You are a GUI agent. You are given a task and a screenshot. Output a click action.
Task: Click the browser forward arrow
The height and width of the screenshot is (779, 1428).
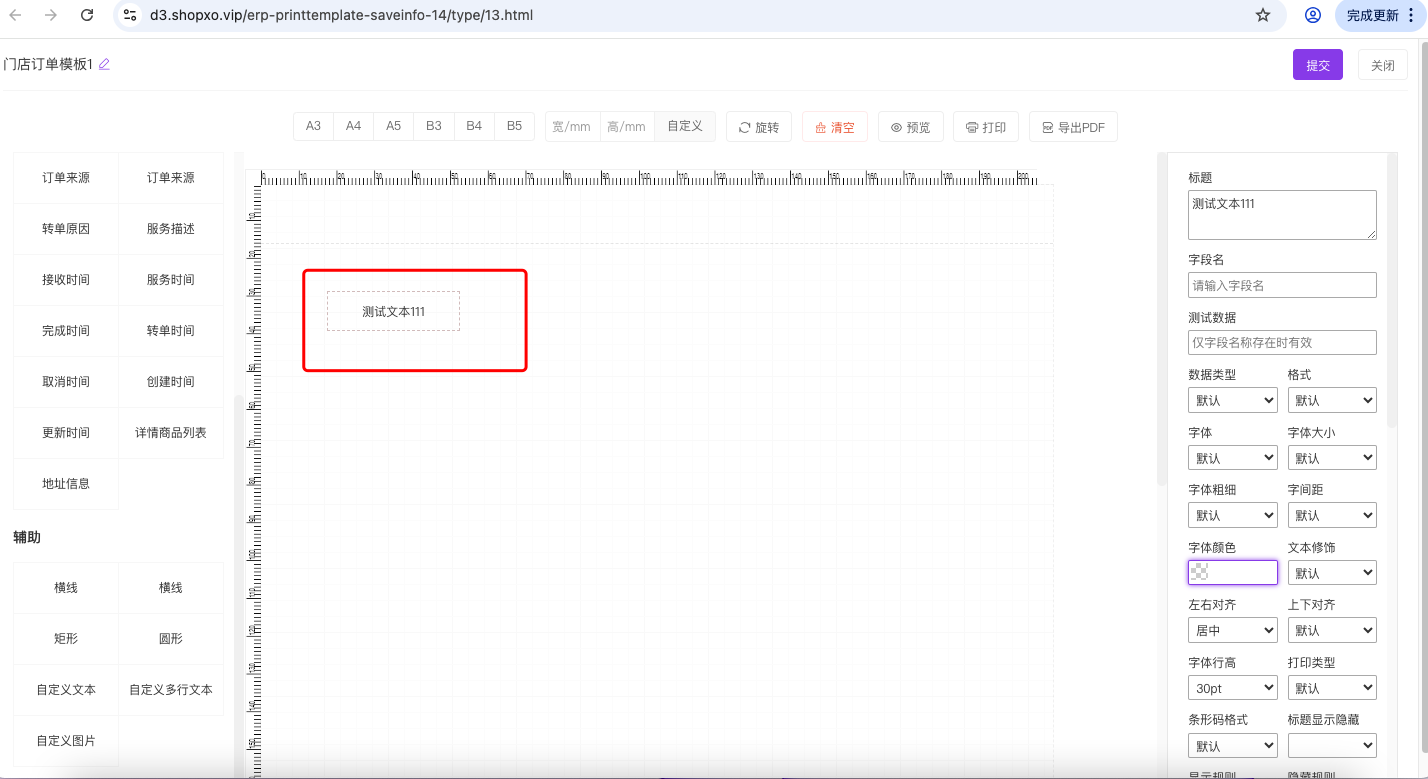(51, 15)
